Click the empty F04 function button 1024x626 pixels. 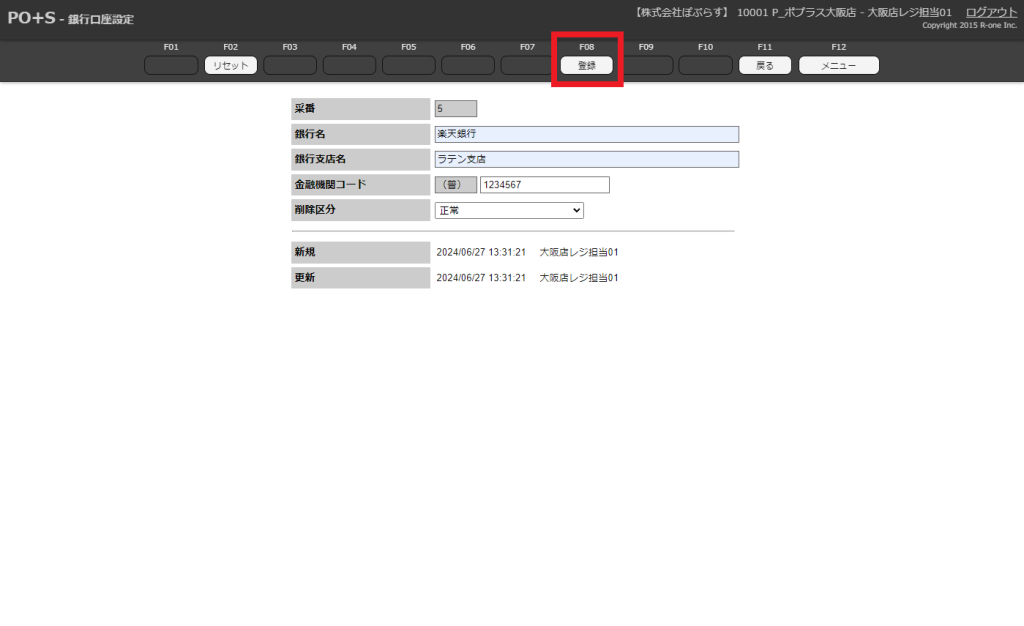(x=349, y=65)
